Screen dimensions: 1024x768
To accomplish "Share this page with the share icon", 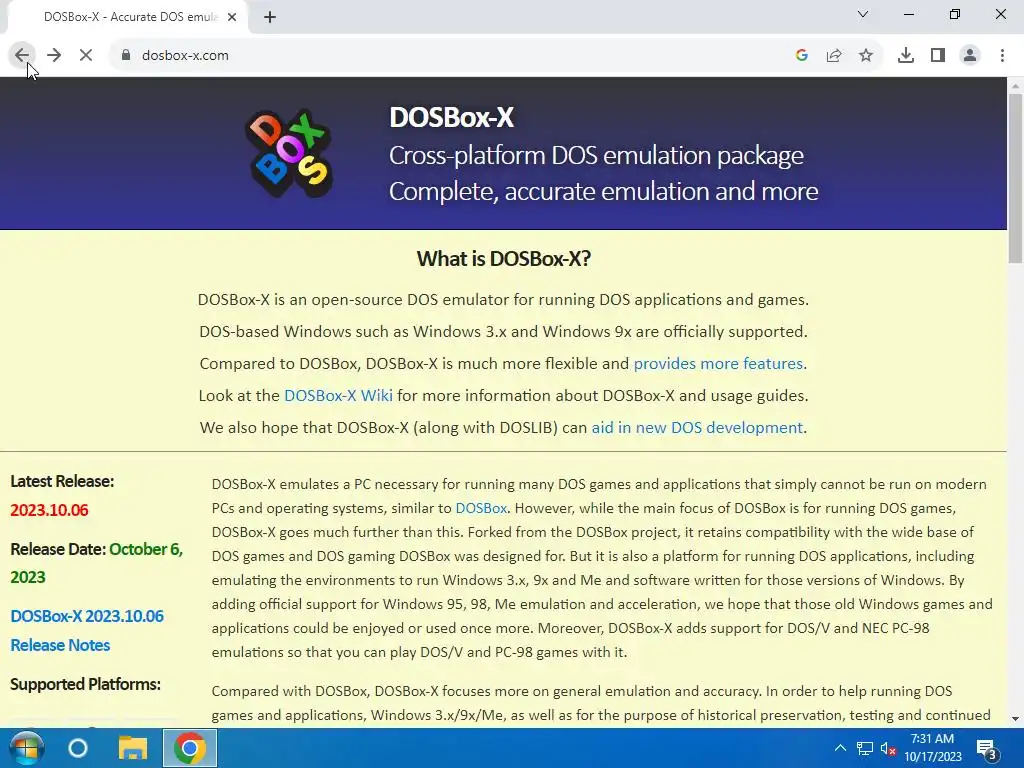I will (x=834, y=56).
